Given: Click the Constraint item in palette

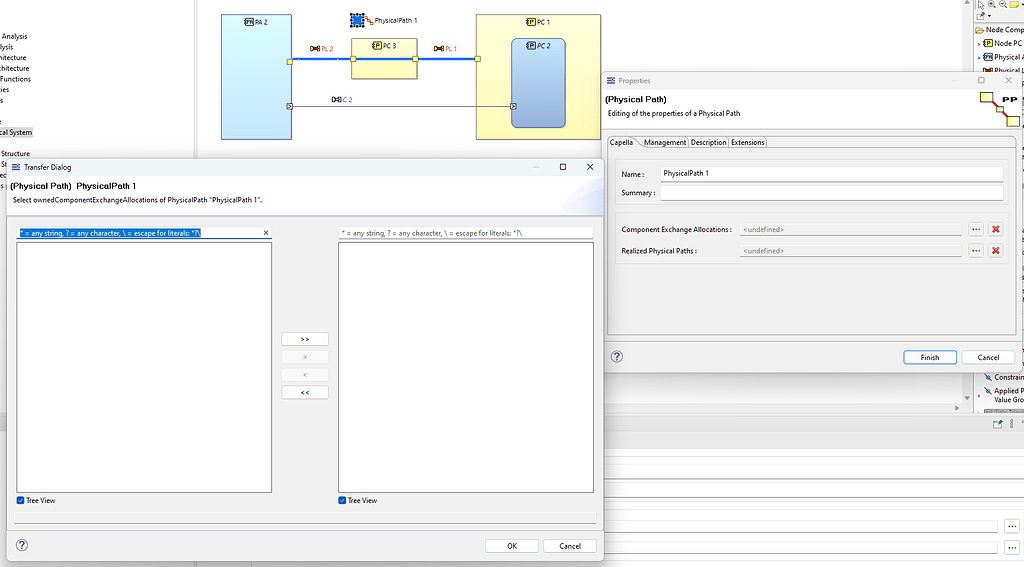Looking at the screenshot, I should point(1003,377).
